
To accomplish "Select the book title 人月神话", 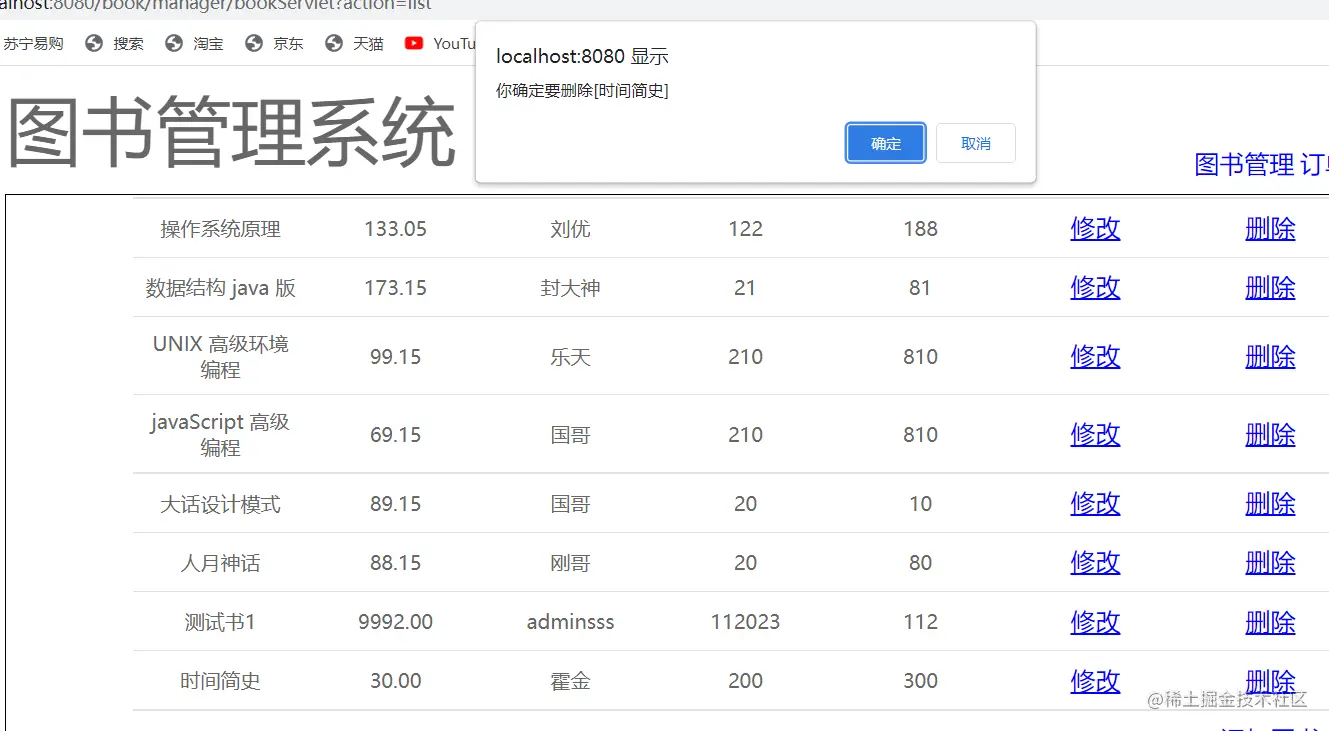I will tap(220, 563).
